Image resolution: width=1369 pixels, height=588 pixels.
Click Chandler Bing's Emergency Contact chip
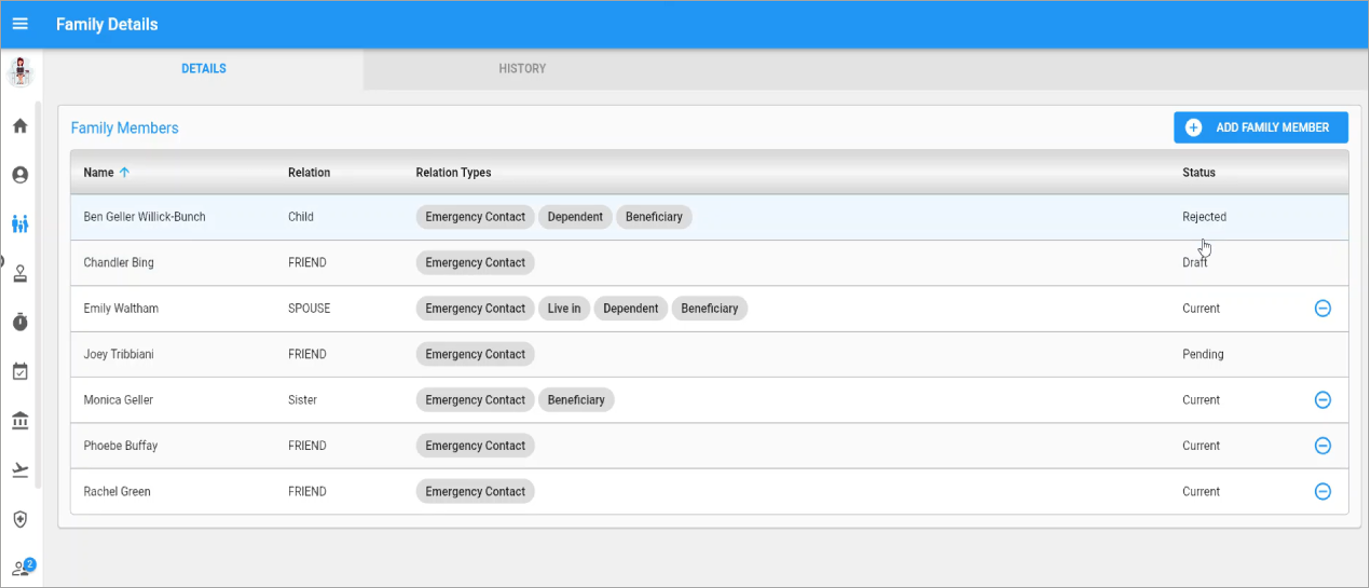(x=475, y=263)
